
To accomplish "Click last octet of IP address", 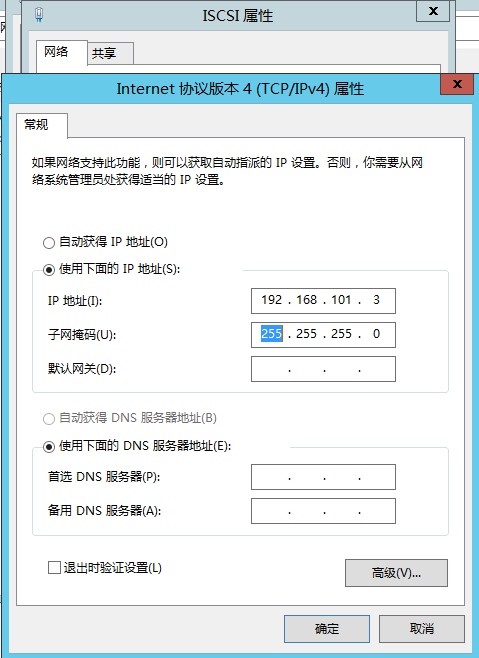I will pos(376,300).
